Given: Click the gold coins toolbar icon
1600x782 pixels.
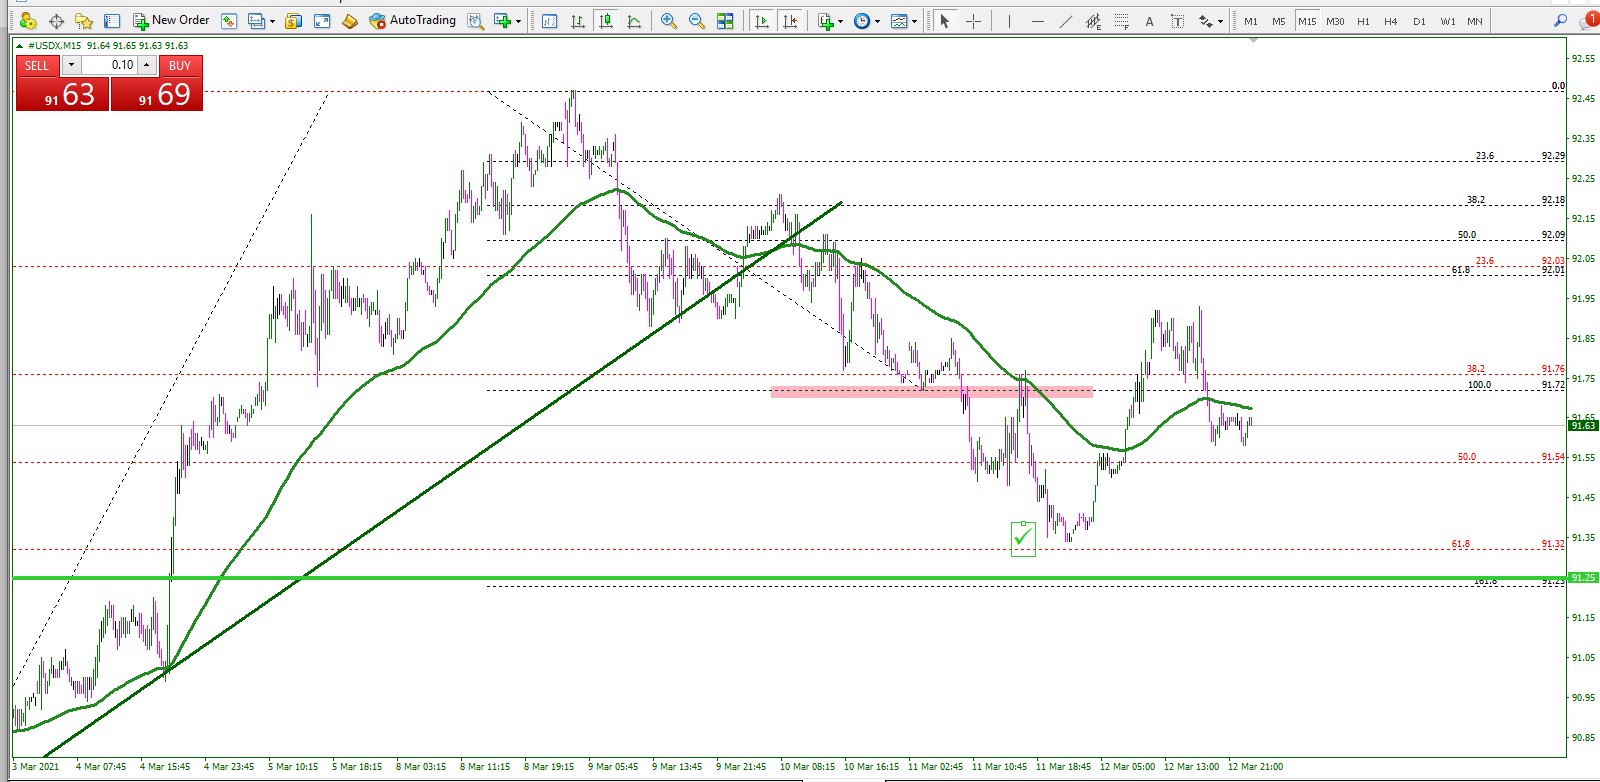Looking at the screenshot, I should pyautogui.click(x=293, y=20).
